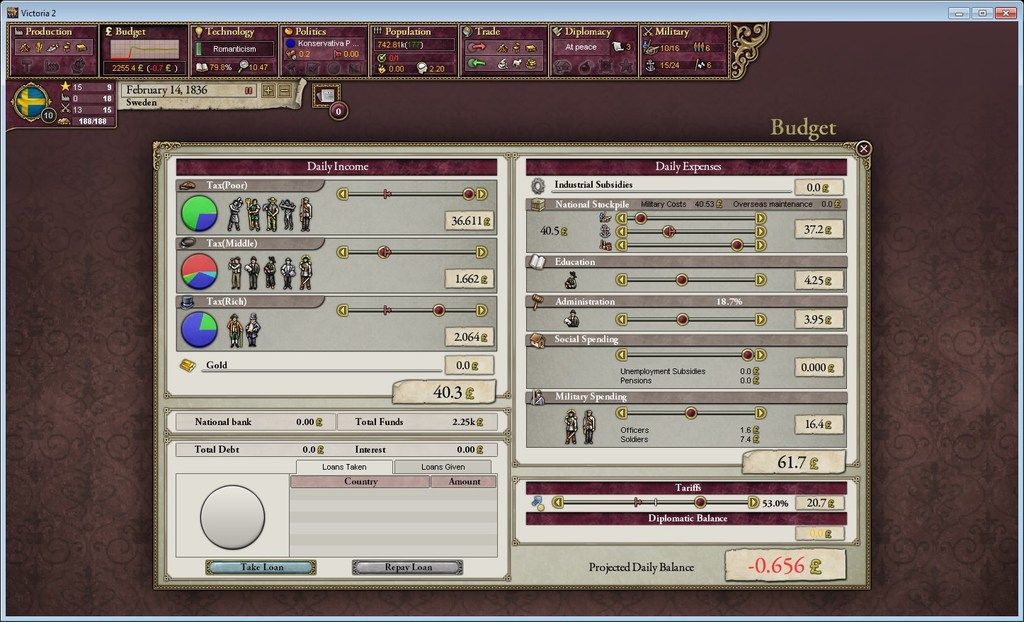Sort loans by the Amount column header
This screenshot has width=1024, height=622.
tap(464, 482)
